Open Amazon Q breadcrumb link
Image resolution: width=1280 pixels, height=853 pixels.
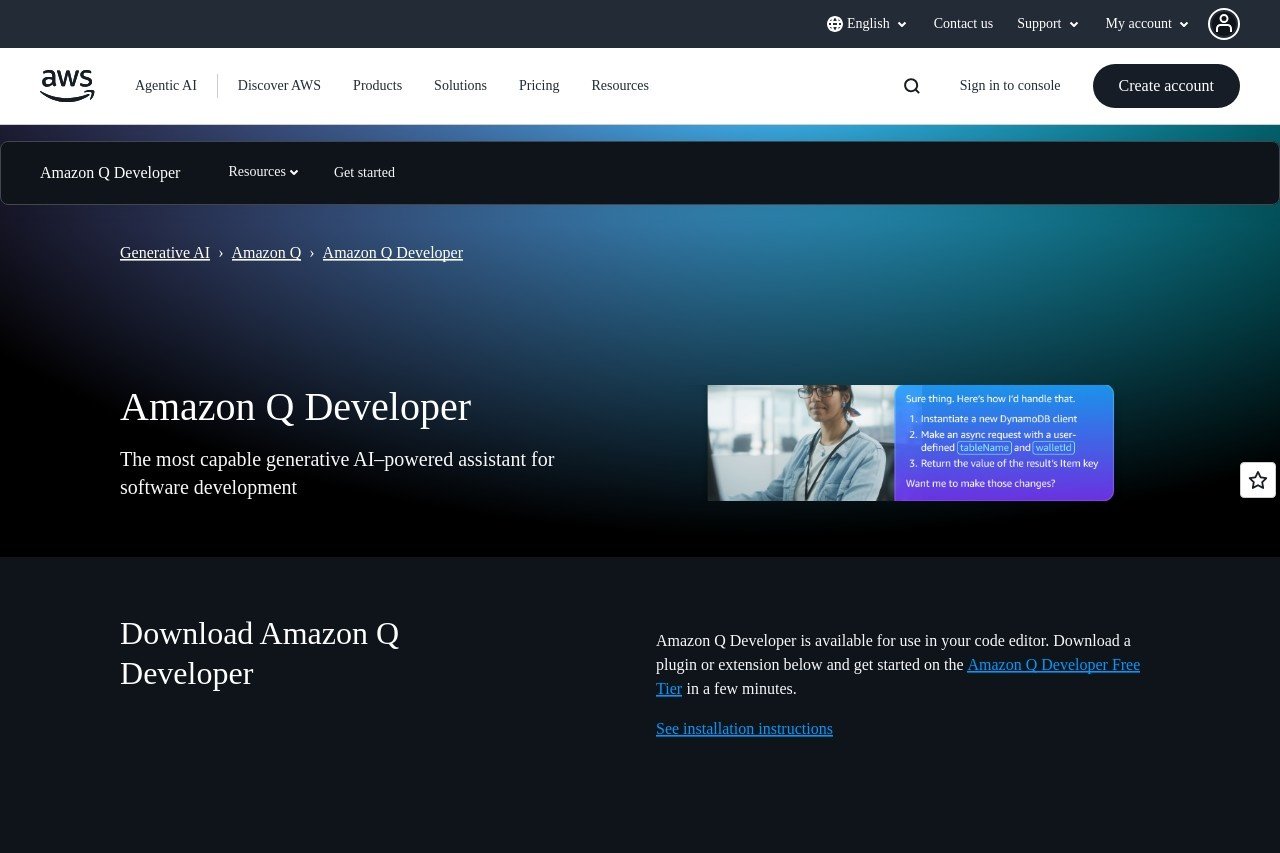pyautogui.click(x=266, y=253)
